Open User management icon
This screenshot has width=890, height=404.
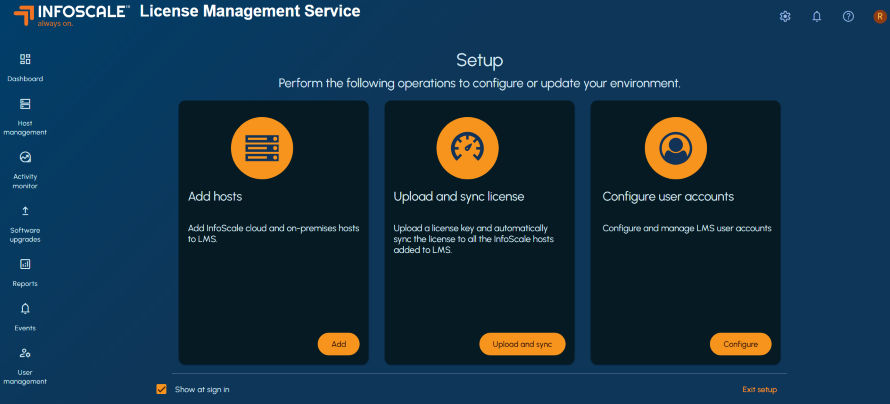coord(25,353)
